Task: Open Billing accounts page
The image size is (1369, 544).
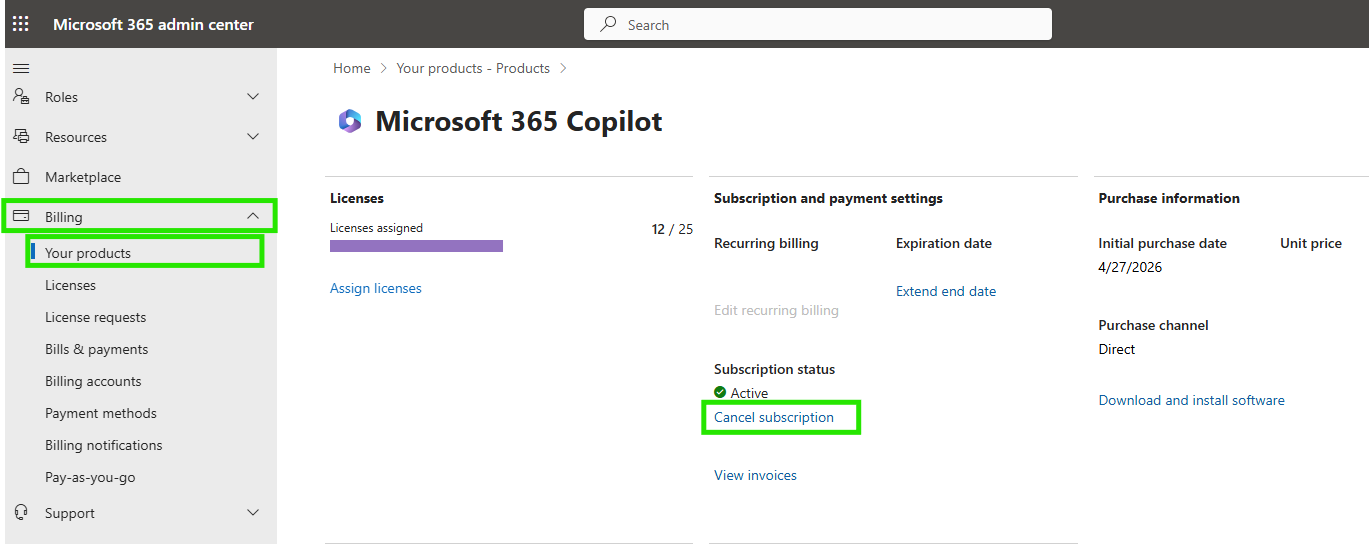Action: pos(93,381)
